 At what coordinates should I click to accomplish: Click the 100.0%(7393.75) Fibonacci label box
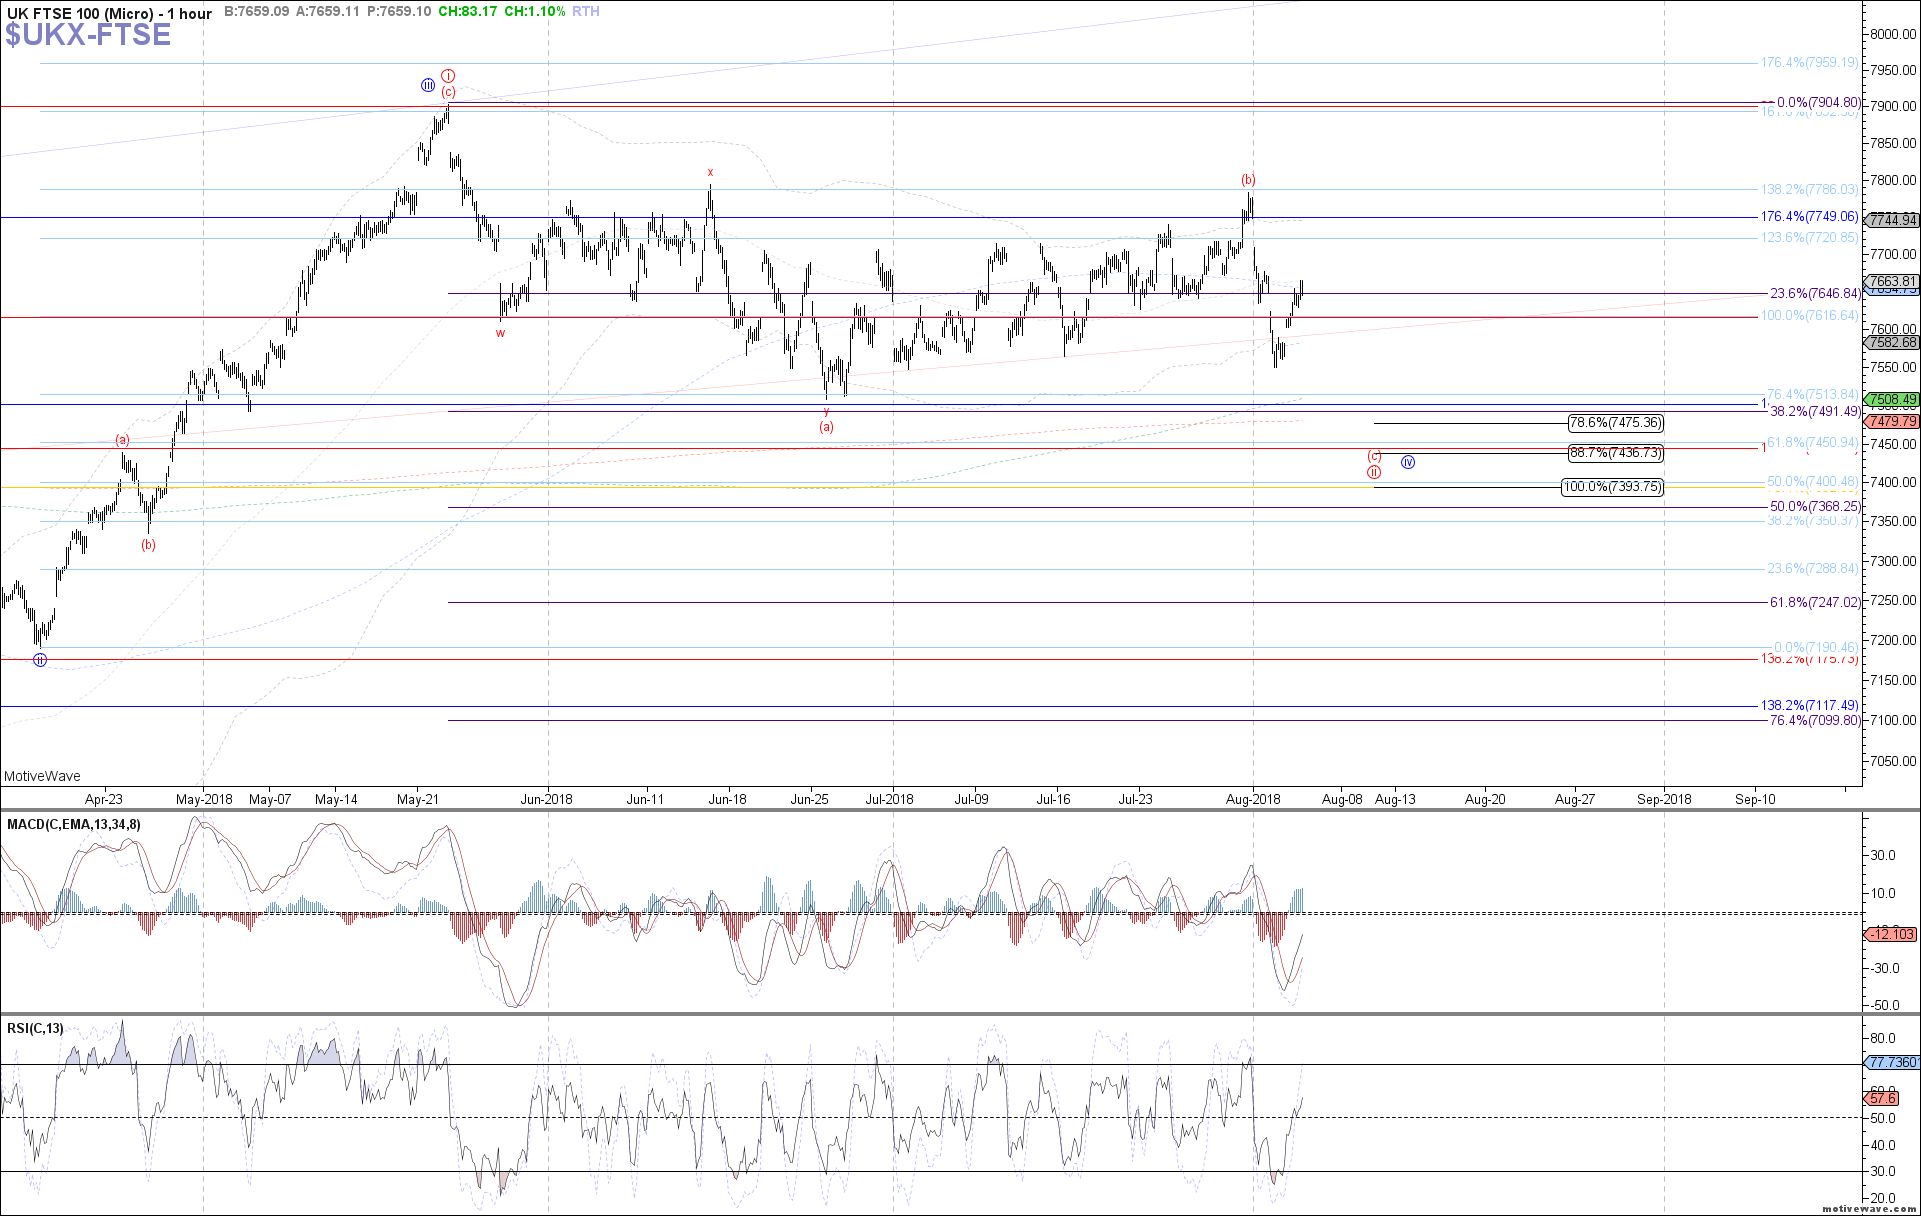[x=1612, y=487]
